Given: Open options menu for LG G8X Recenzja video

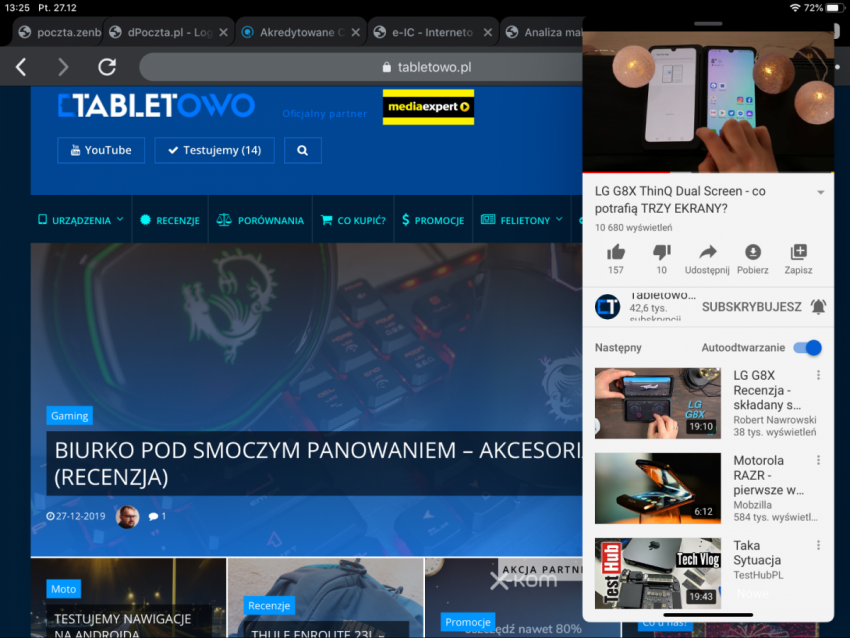Looking at the screenshot, I should coord(818,375).
